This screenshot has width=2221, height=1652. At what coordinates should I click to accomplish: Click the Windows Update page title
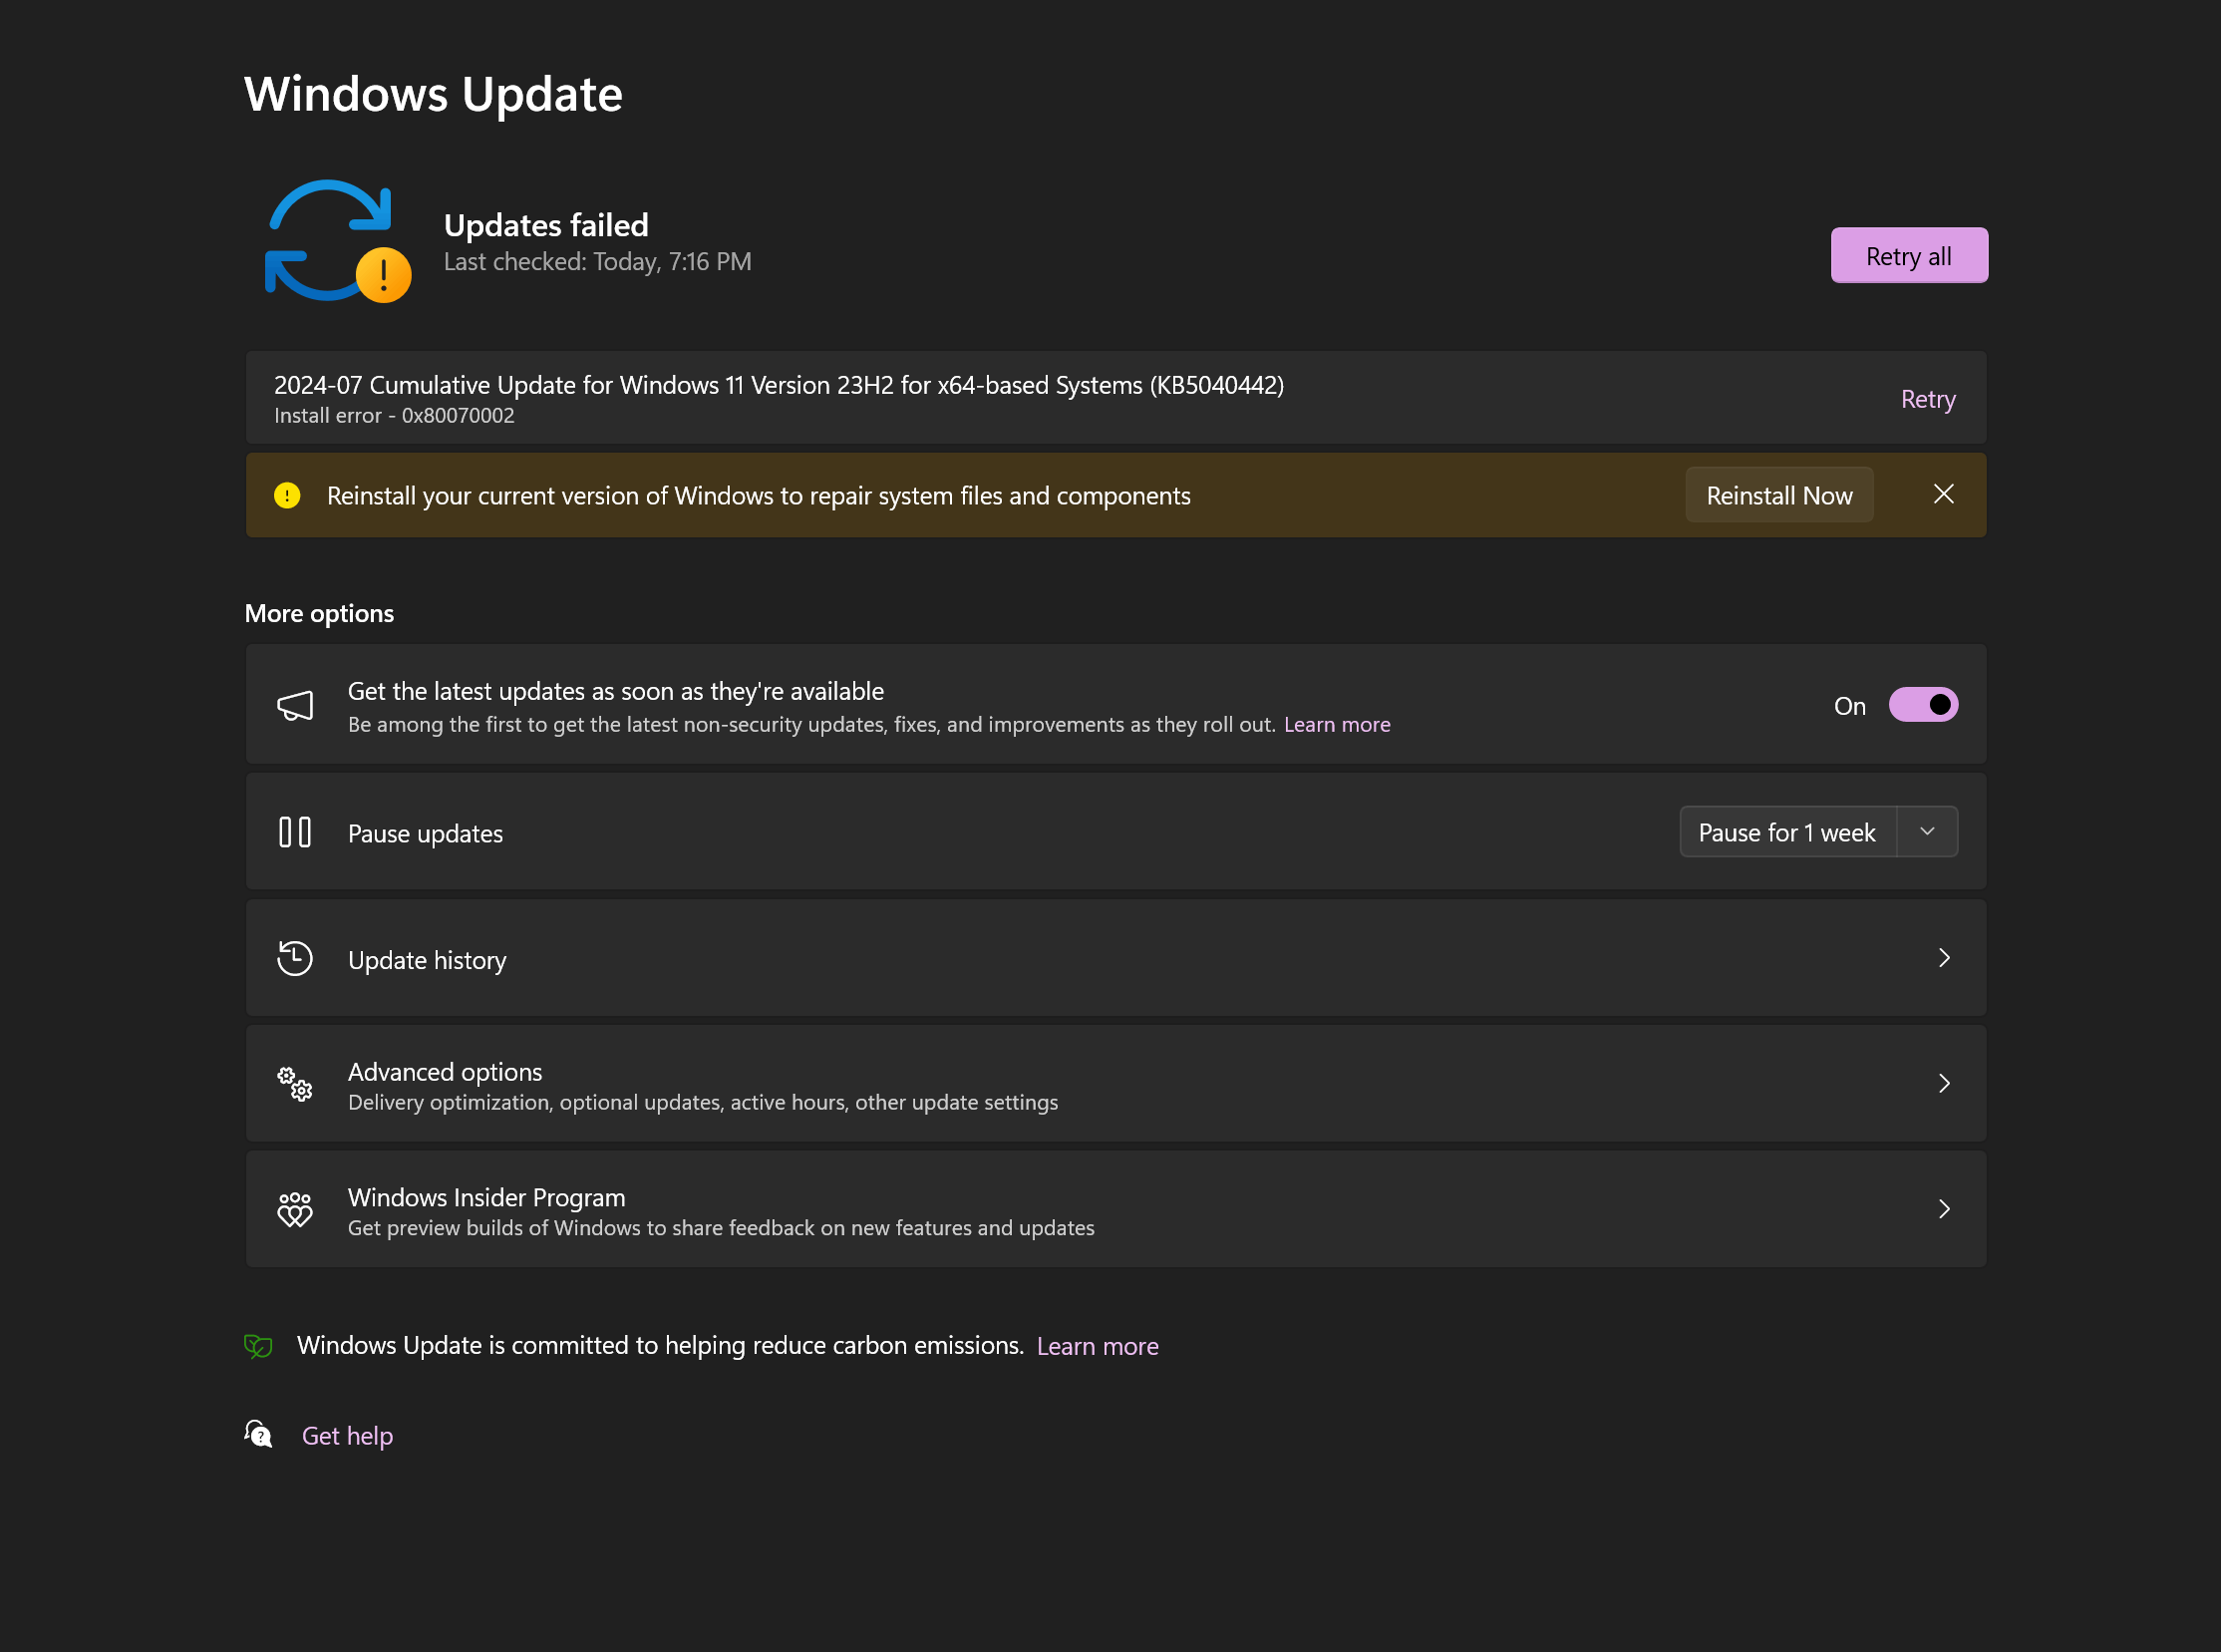tap(433, 95)
